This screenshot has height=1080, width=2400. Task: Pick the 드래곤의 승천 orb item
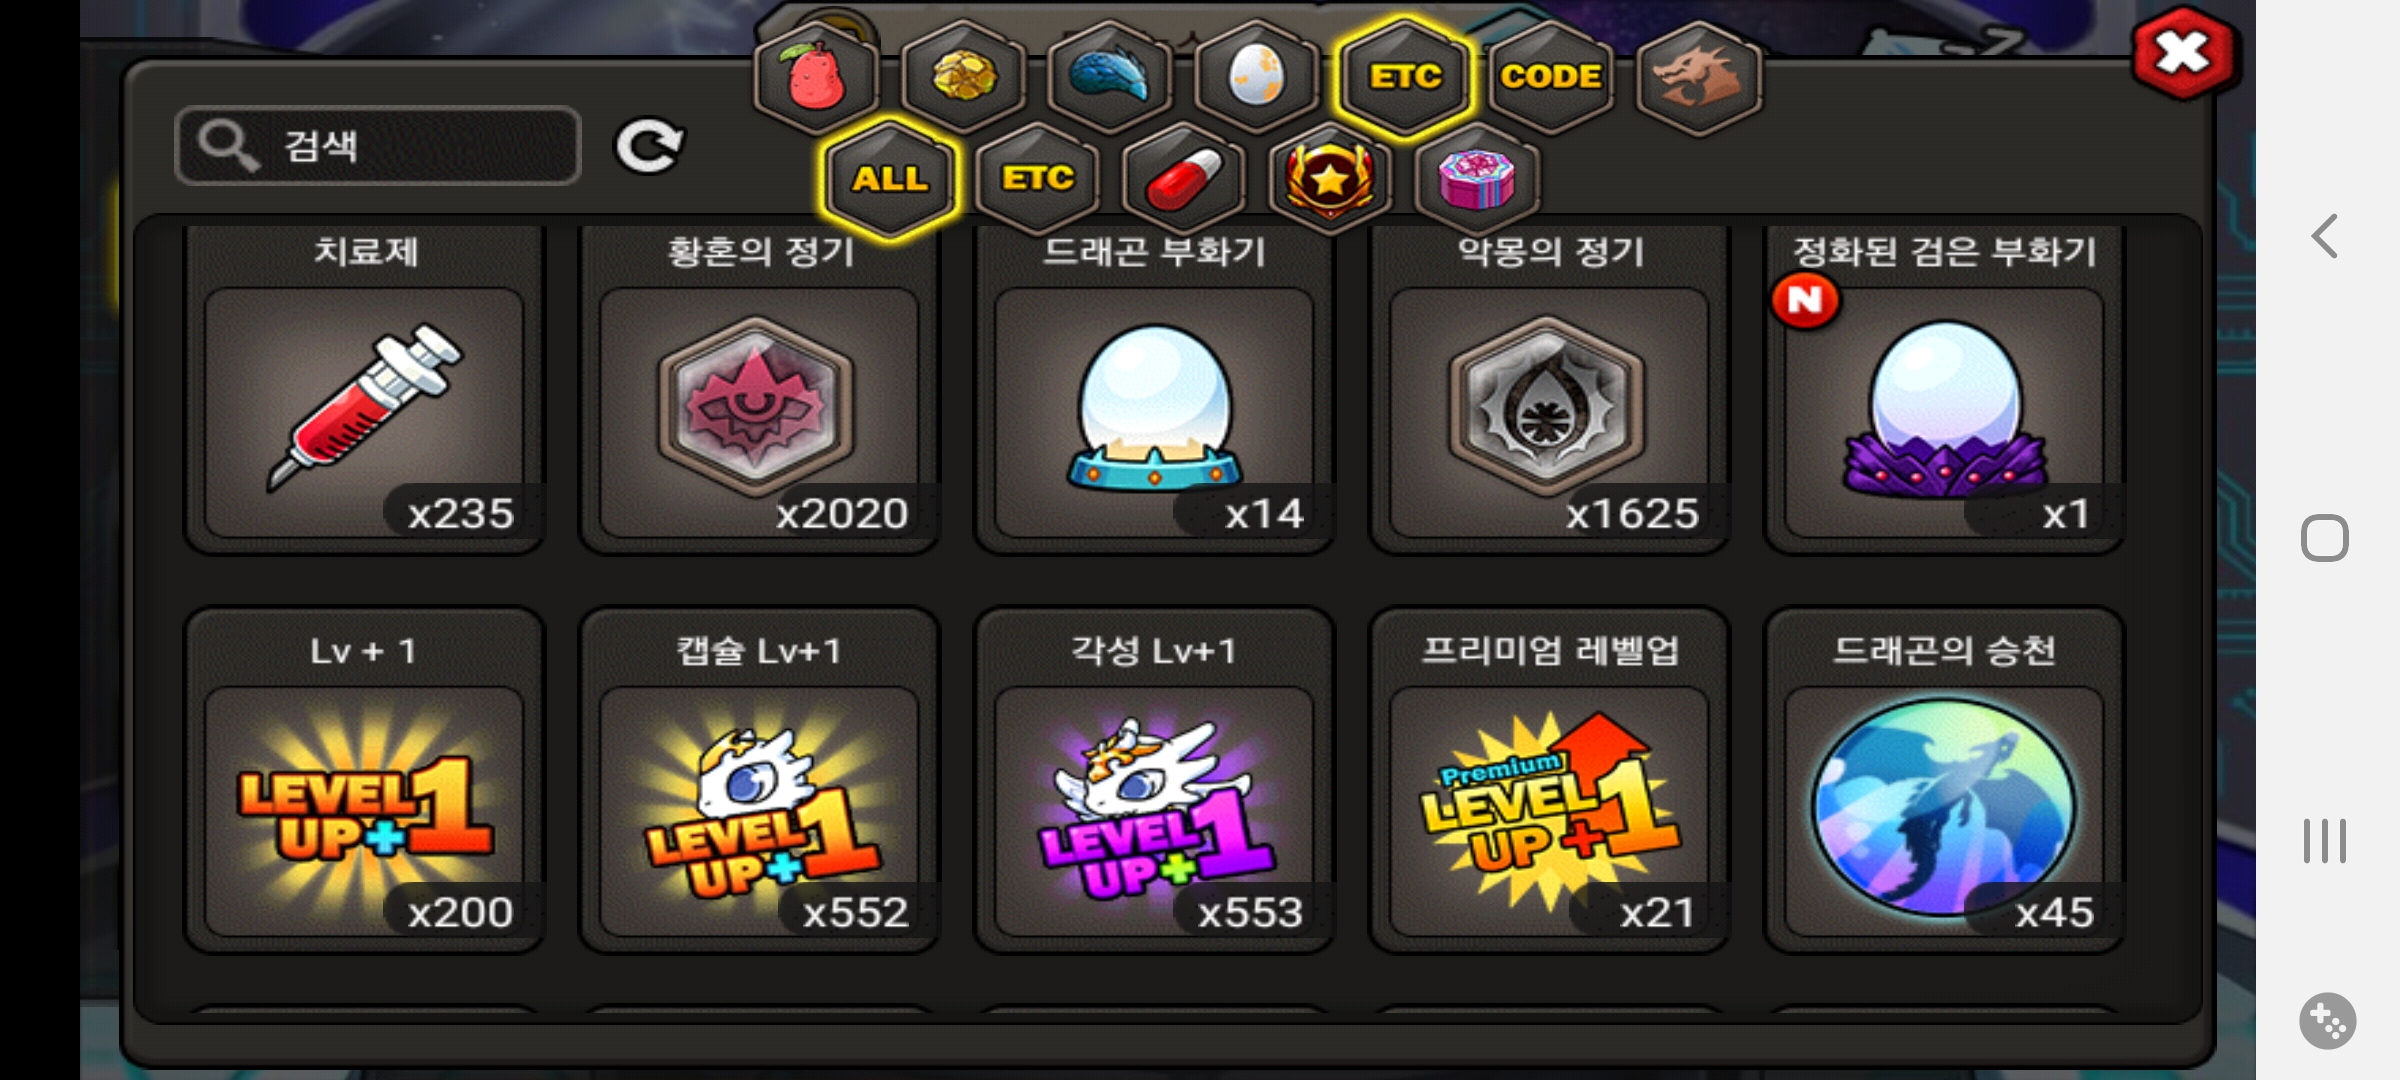click(x=1944, y=780)
